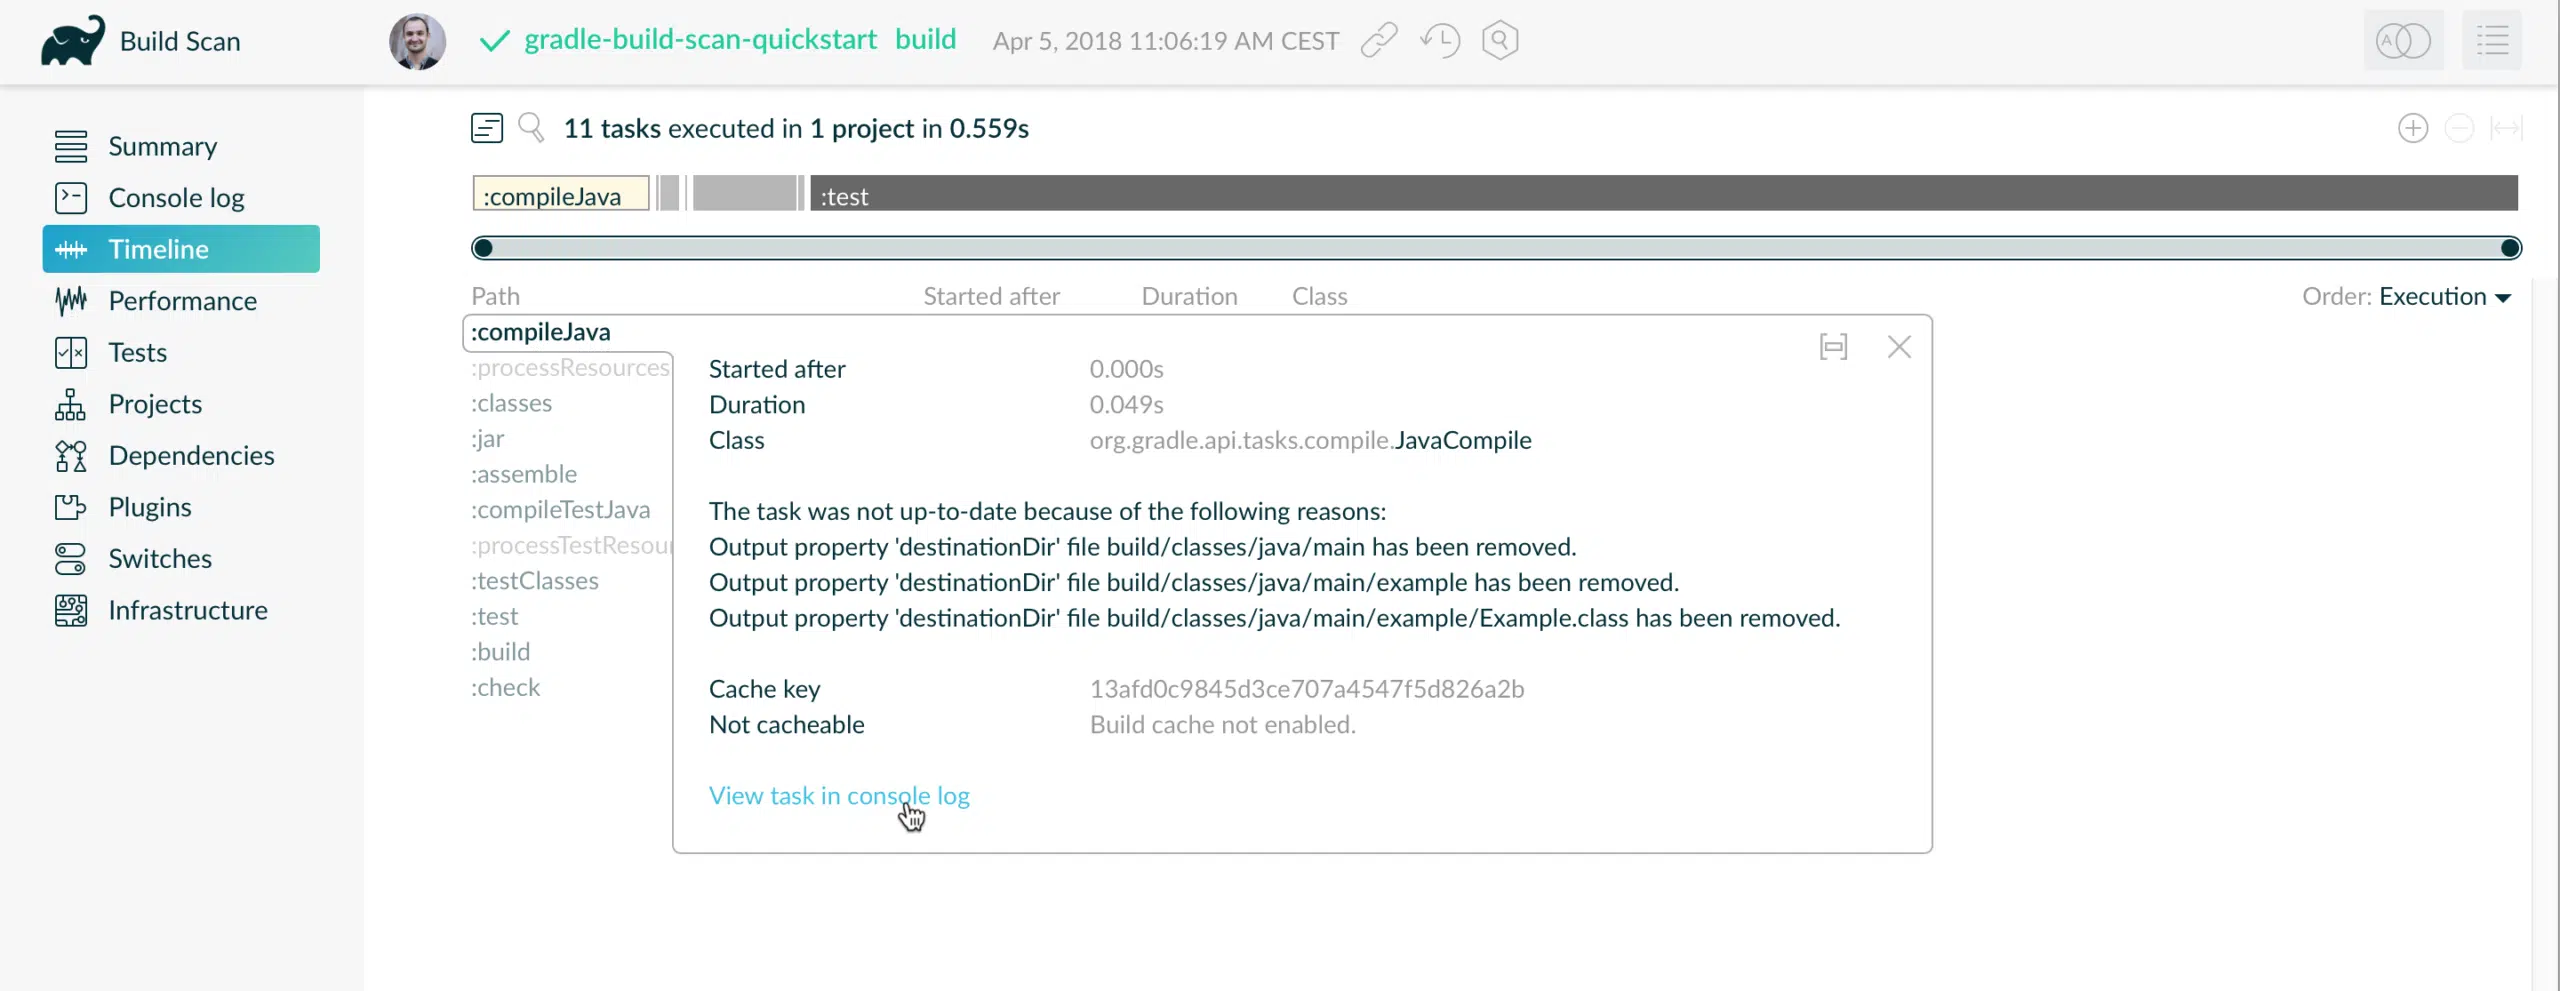Toggle the scan comparison button in header
This screenshot has width=2560, height=991.
2403,41
